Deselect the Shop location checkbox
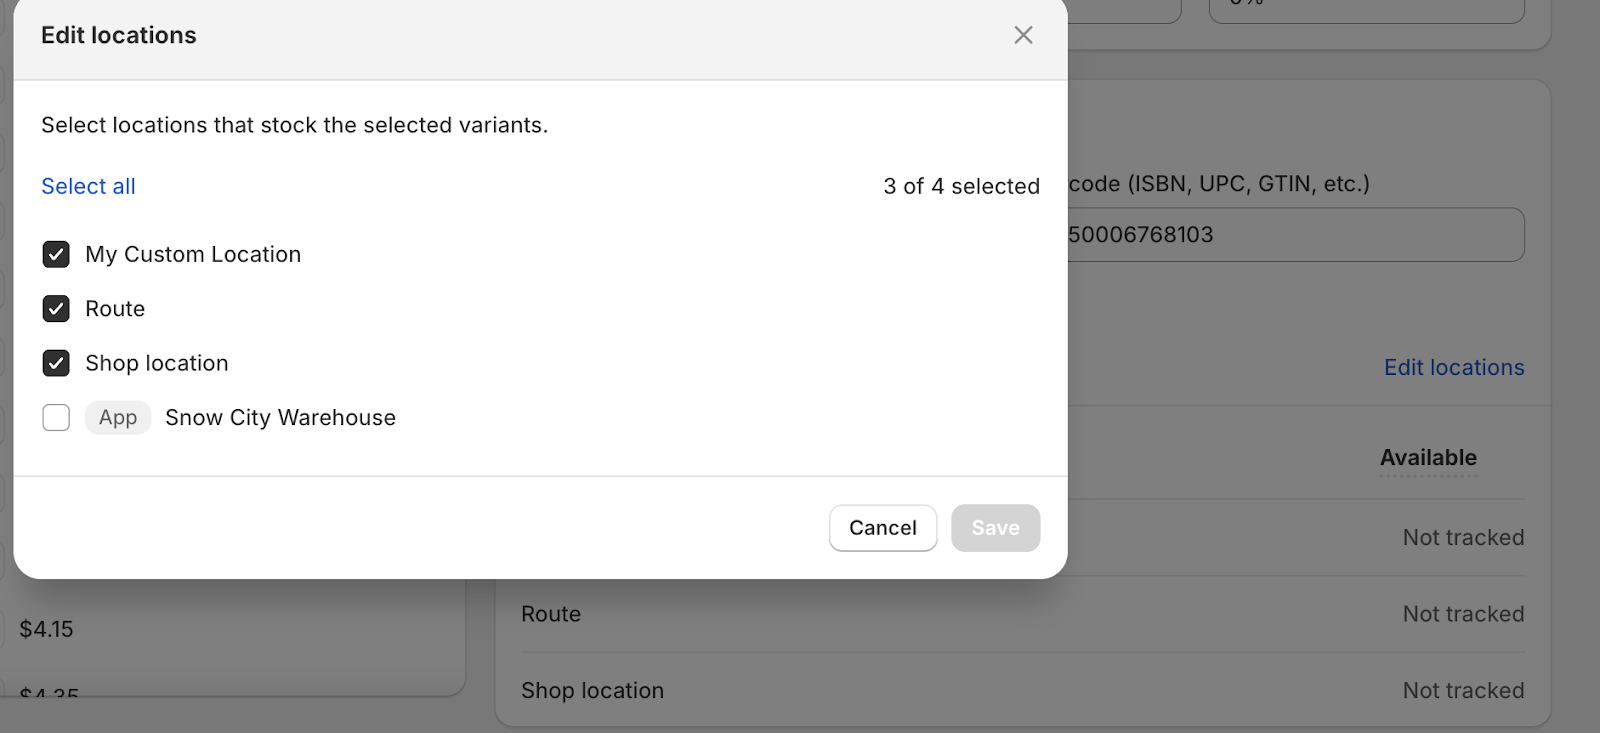The width and height of the screenshot is (1600, 733). (x=56, y=363)
